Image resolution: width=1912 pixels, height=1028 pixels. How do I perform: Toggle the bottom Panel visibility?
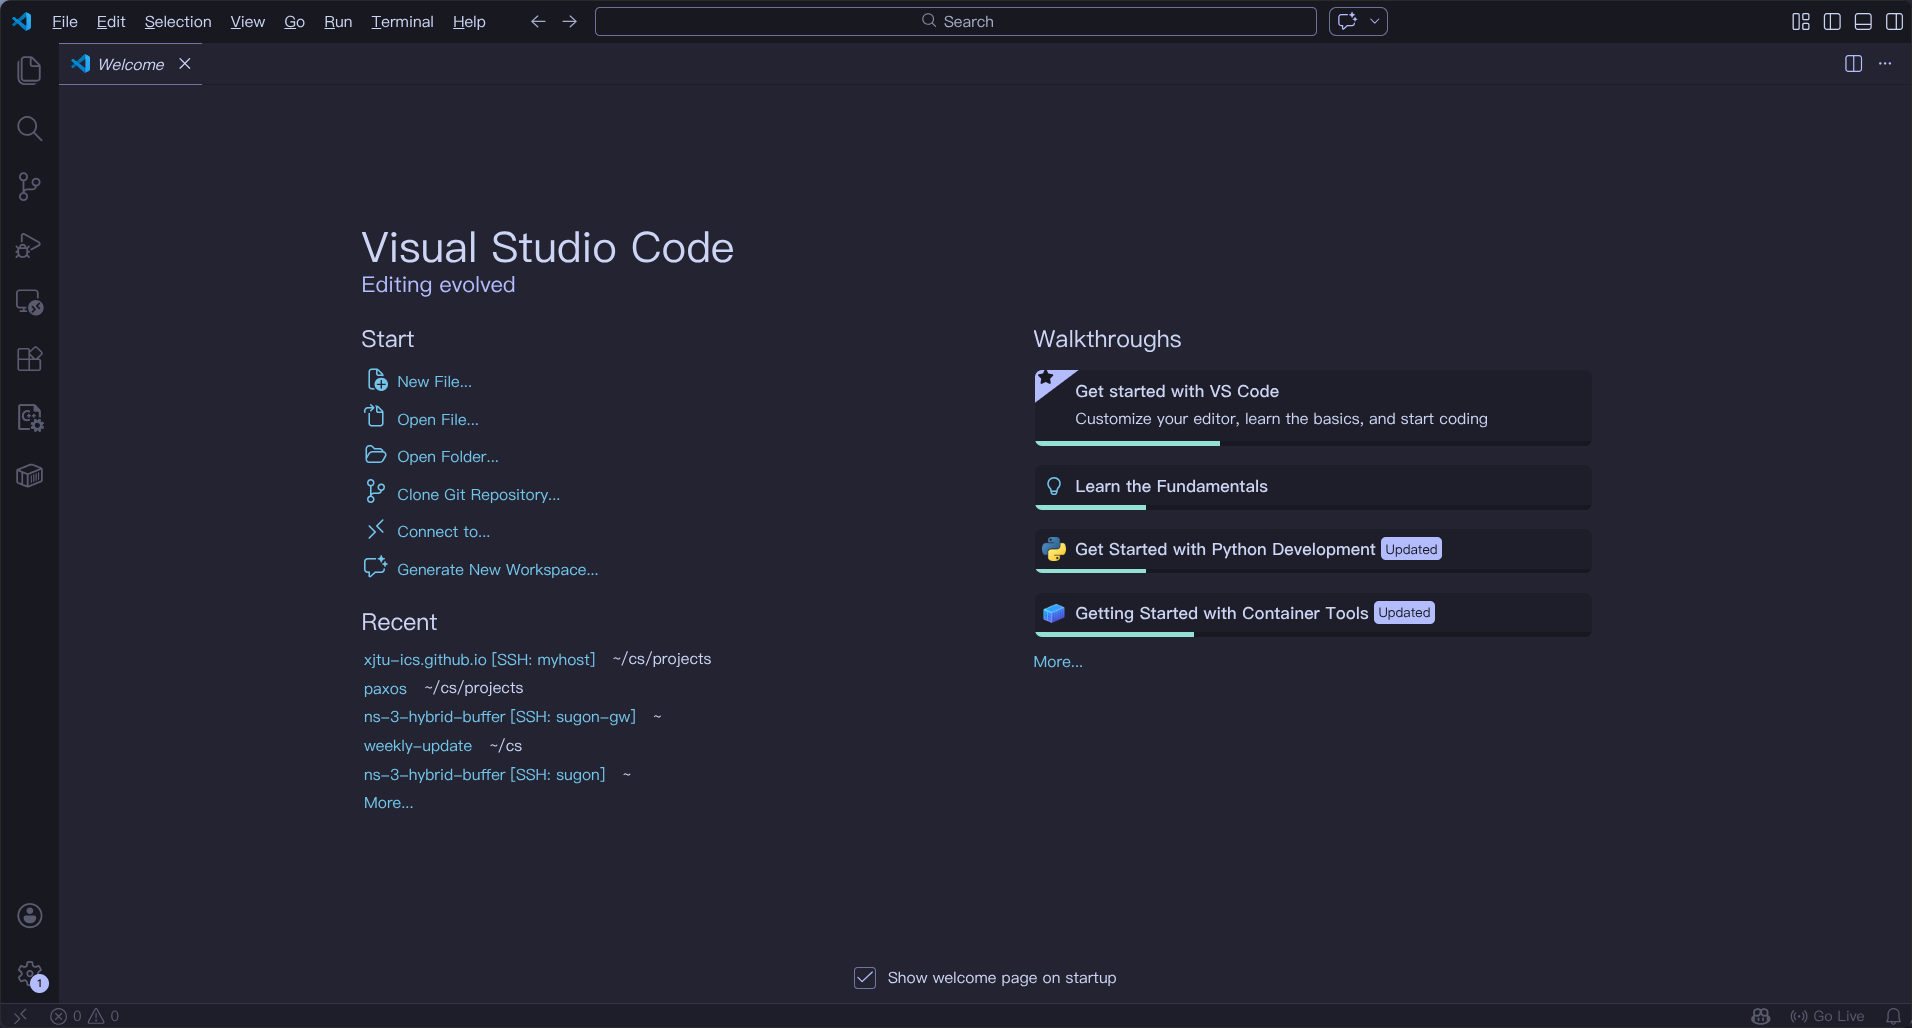[x=1863, y=21]
